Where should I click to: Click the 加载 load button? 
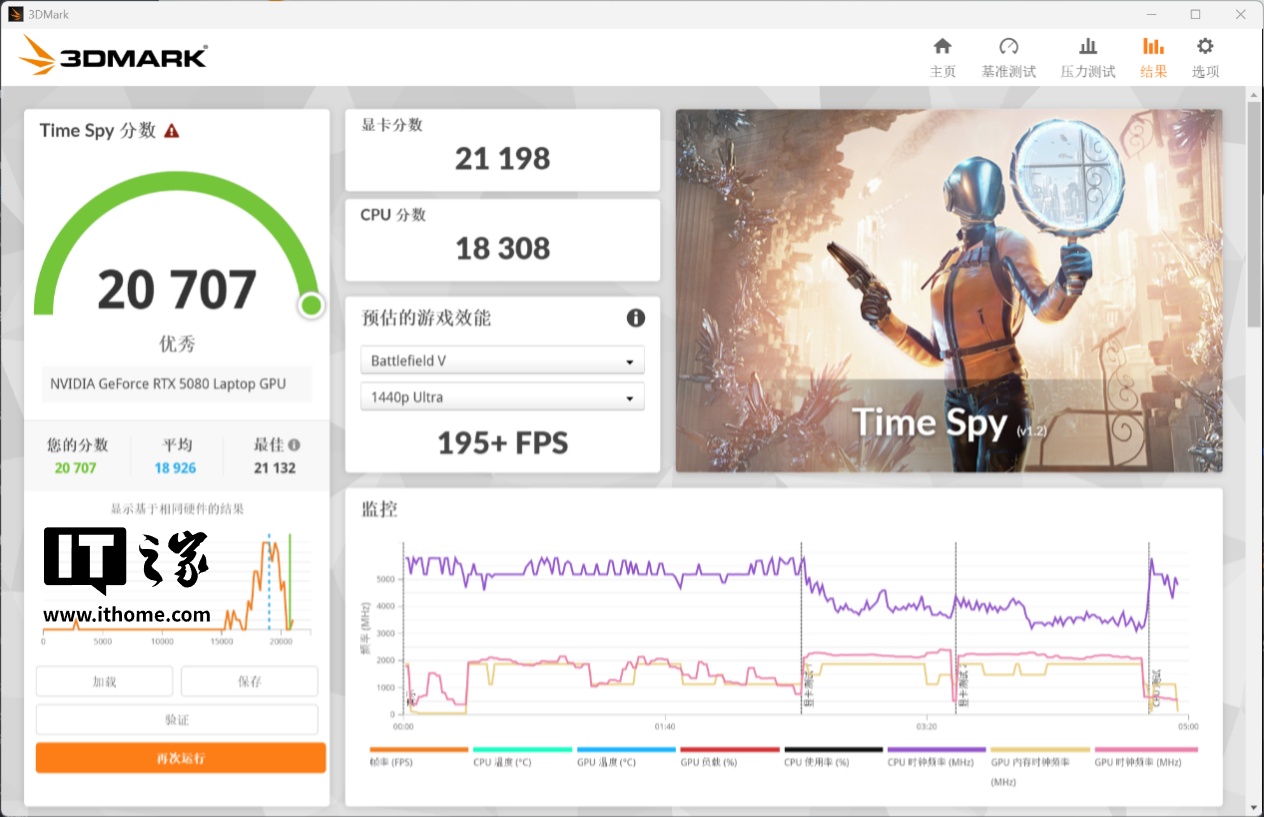(x=104, y=681)
